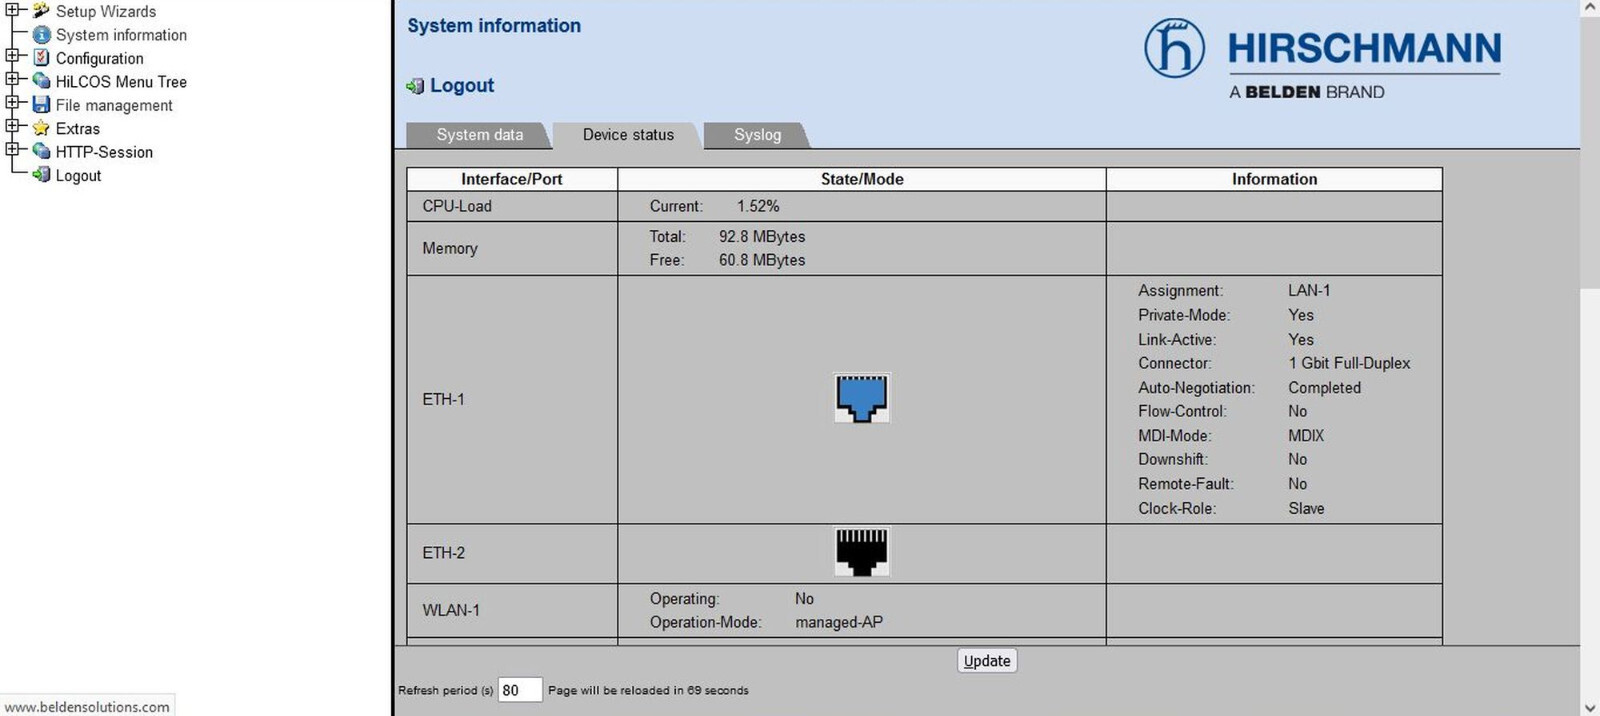Click the File management floppy disk icon
The height and width of the screenshot is (716, 1600).
point(41,105)
